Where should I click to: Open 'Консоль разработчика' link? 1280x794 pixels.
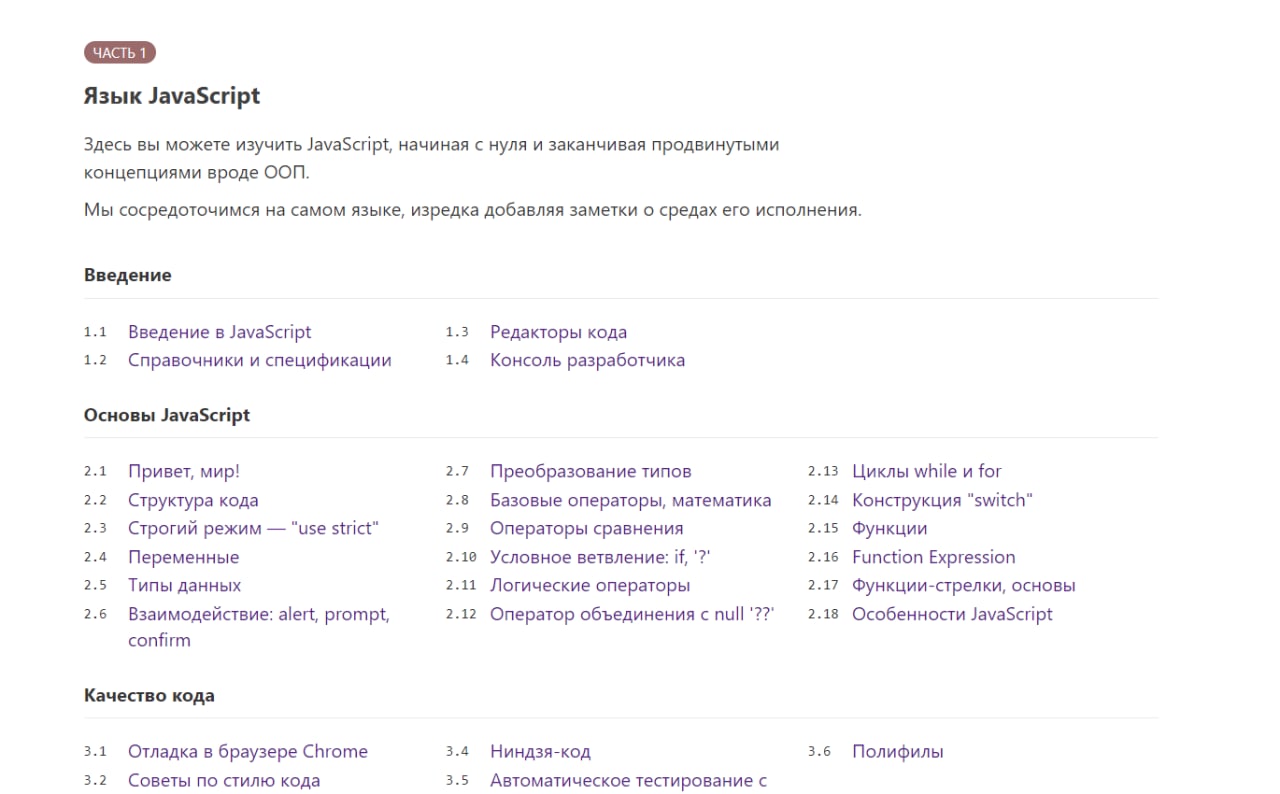point(587,360)
